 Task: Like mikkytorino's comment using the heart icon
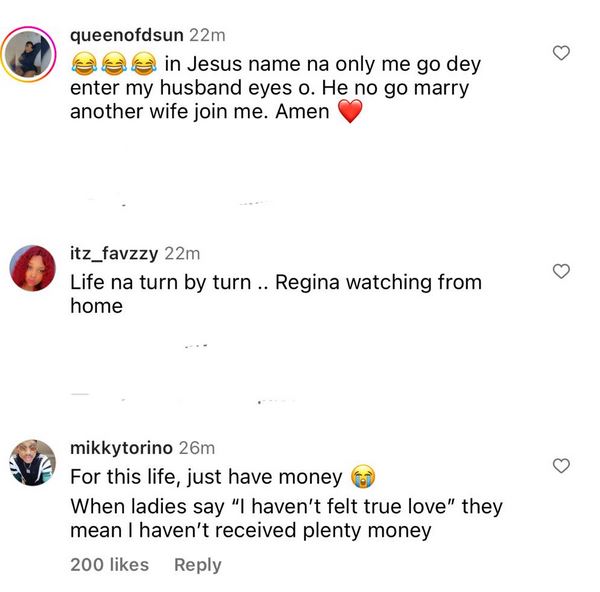point(561,465)
